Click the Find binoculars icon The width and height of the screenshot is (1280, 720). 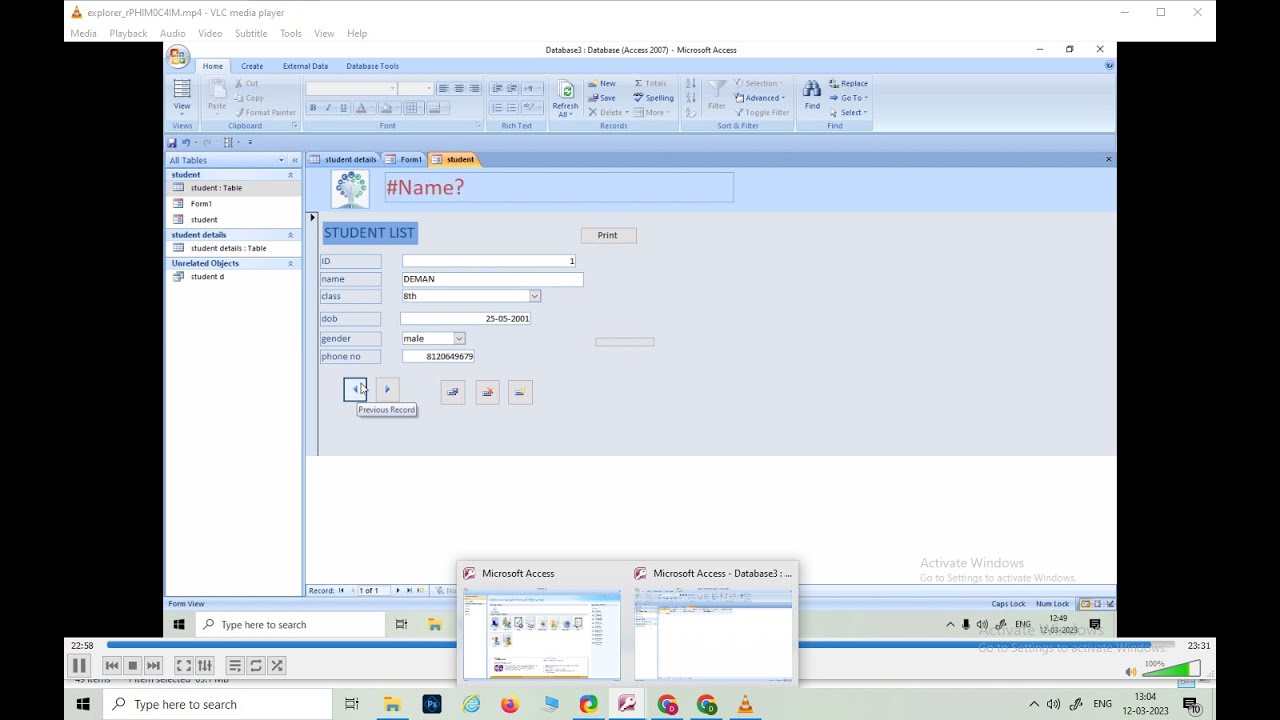coord(812,95)
